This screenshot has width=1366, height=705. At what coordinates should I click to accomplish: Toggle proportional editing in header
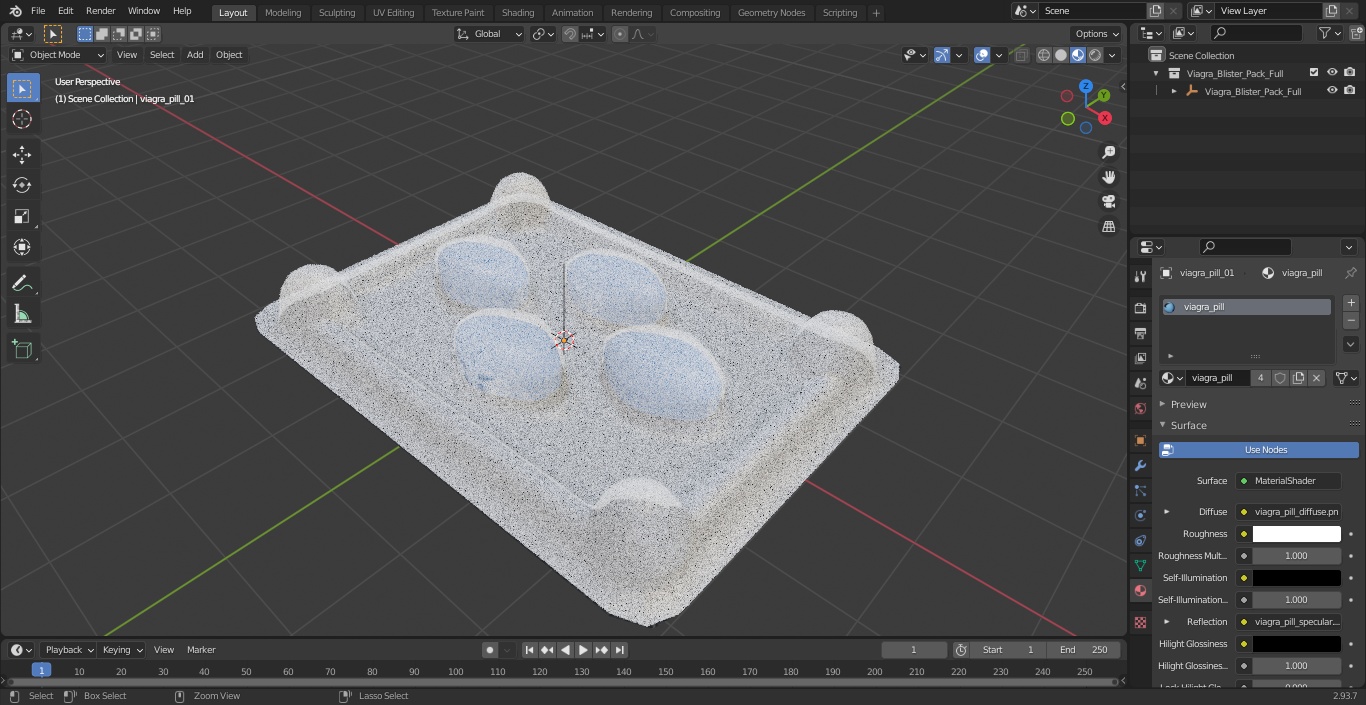point(620,34)
